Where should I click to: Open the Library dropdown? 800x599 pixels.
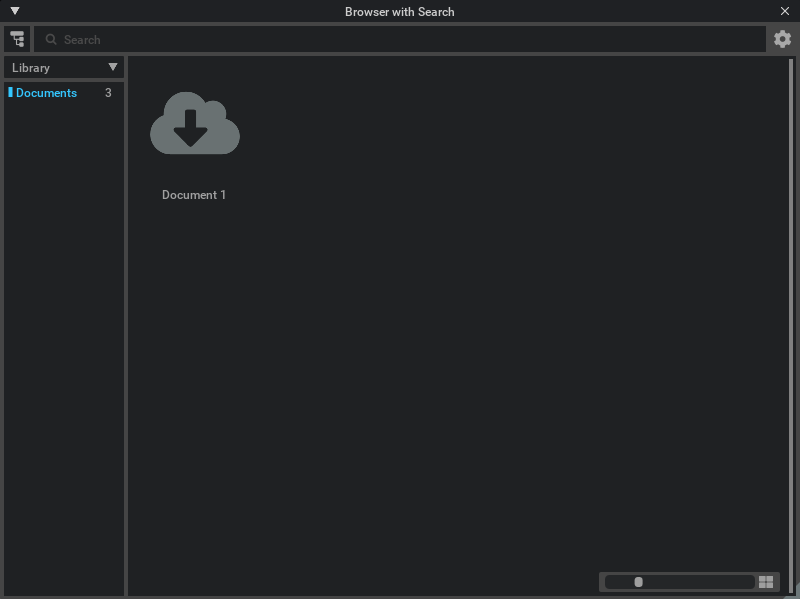tap(60, 67)
